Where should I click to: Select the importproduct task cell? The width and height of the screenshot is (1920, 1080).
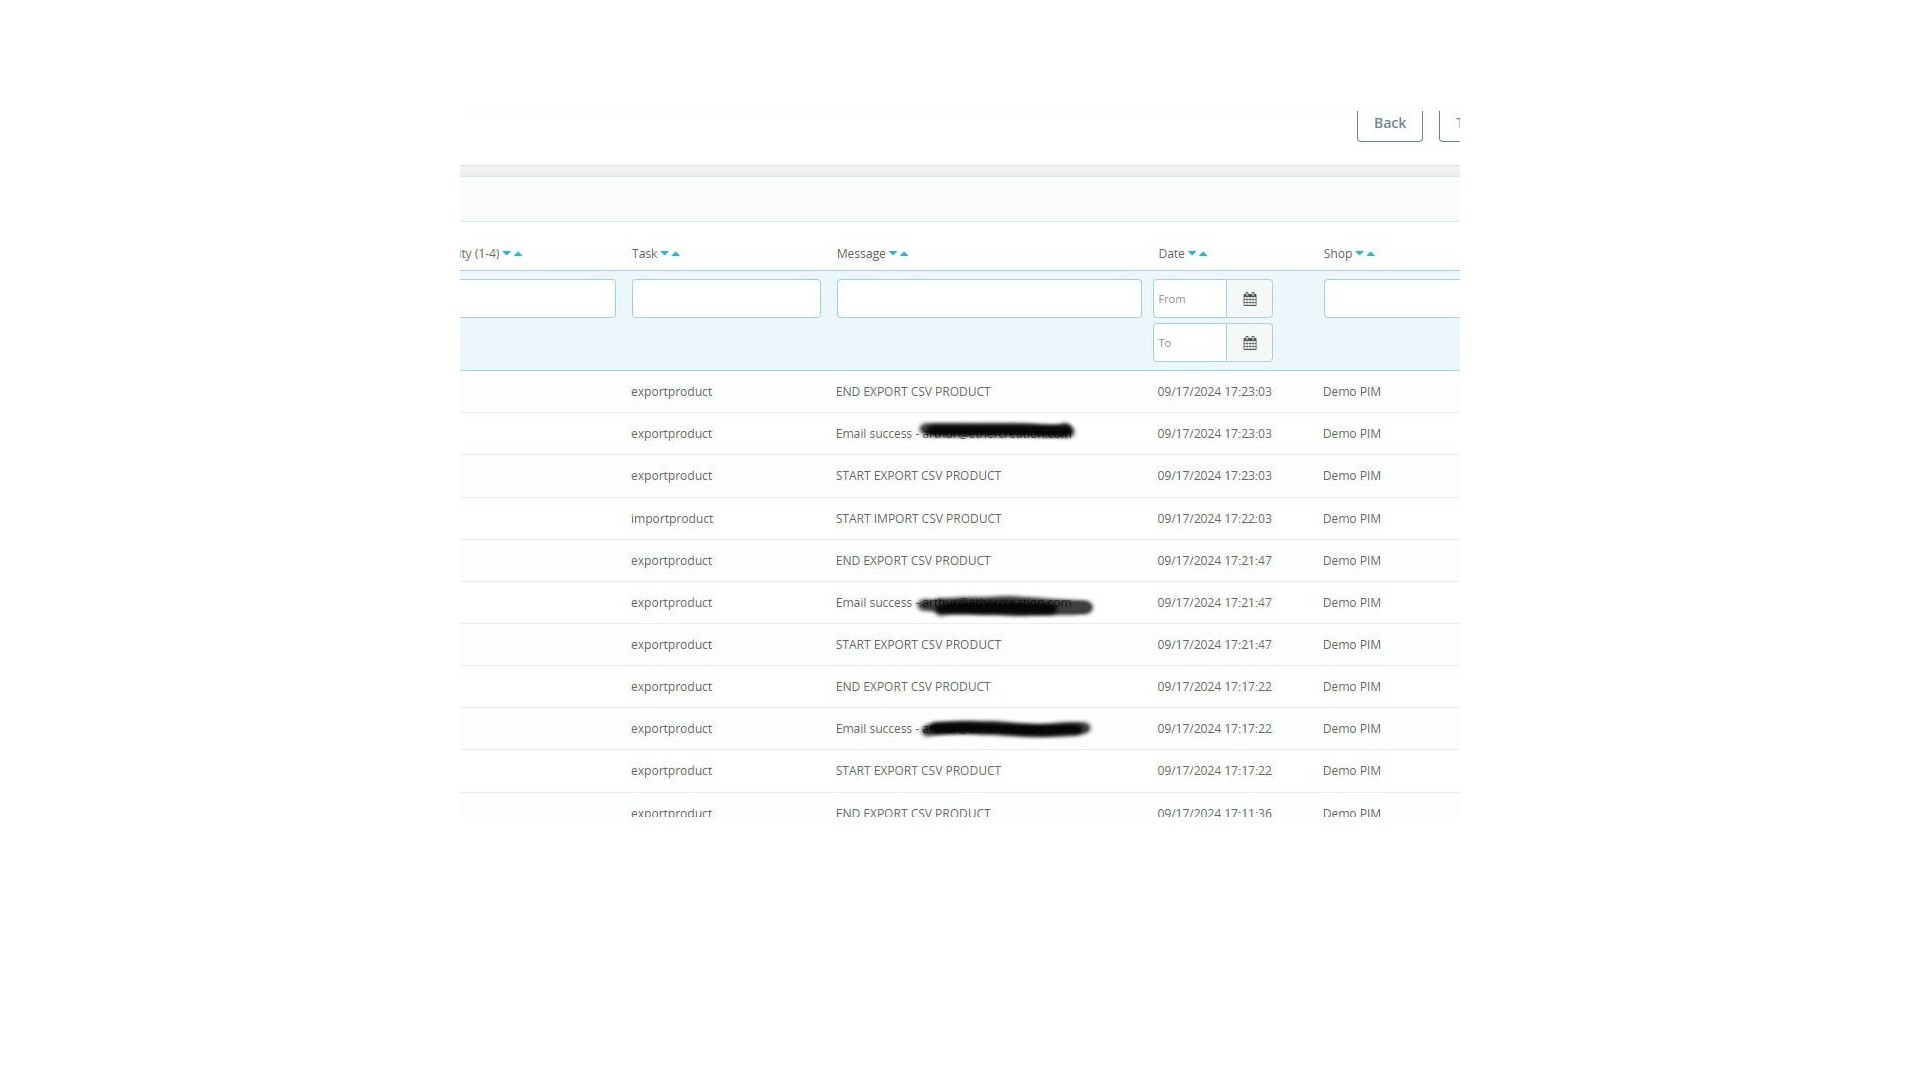point(672,519)
